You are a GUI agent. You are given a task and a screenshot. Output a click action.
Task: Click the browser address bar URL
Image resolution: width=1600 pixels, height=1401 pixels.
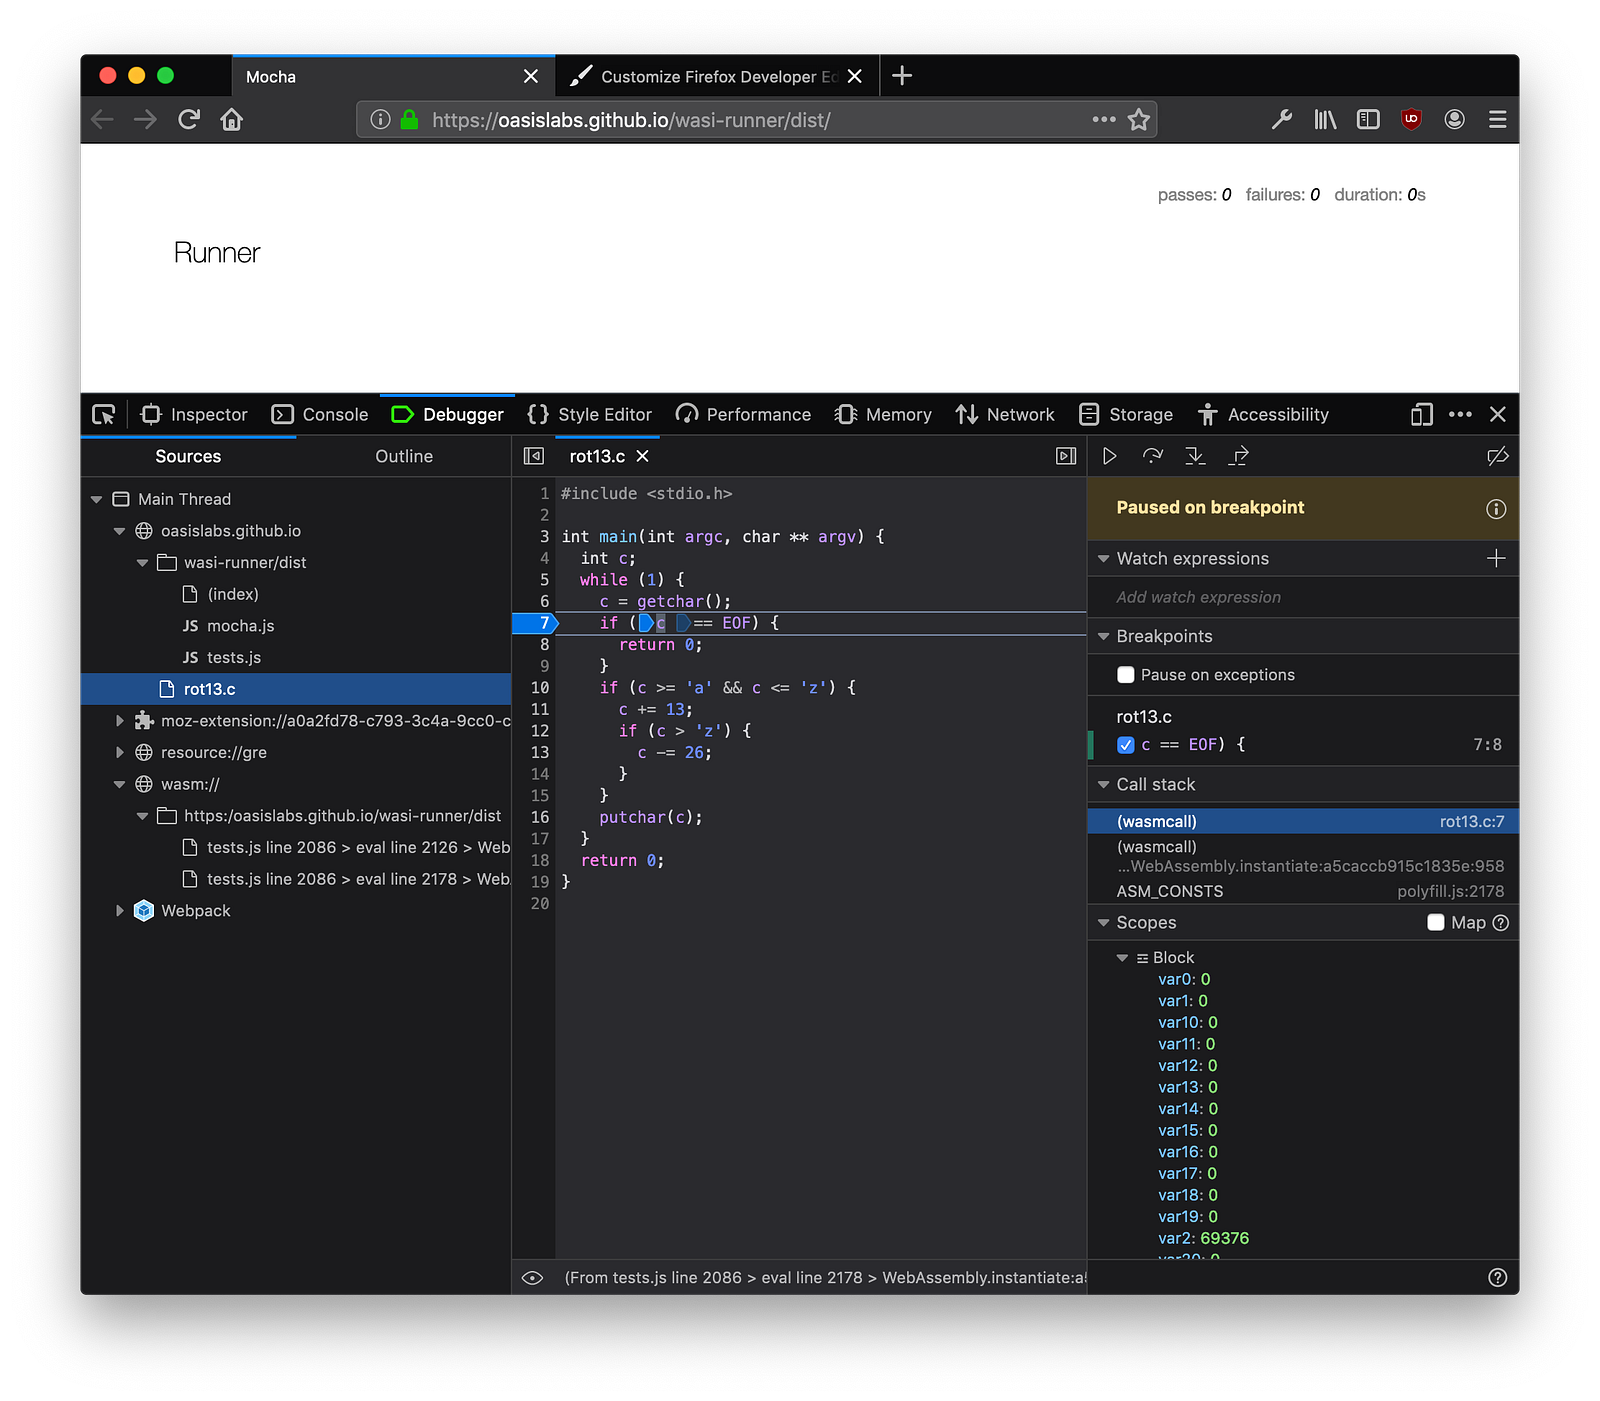[x=631, y=120]
